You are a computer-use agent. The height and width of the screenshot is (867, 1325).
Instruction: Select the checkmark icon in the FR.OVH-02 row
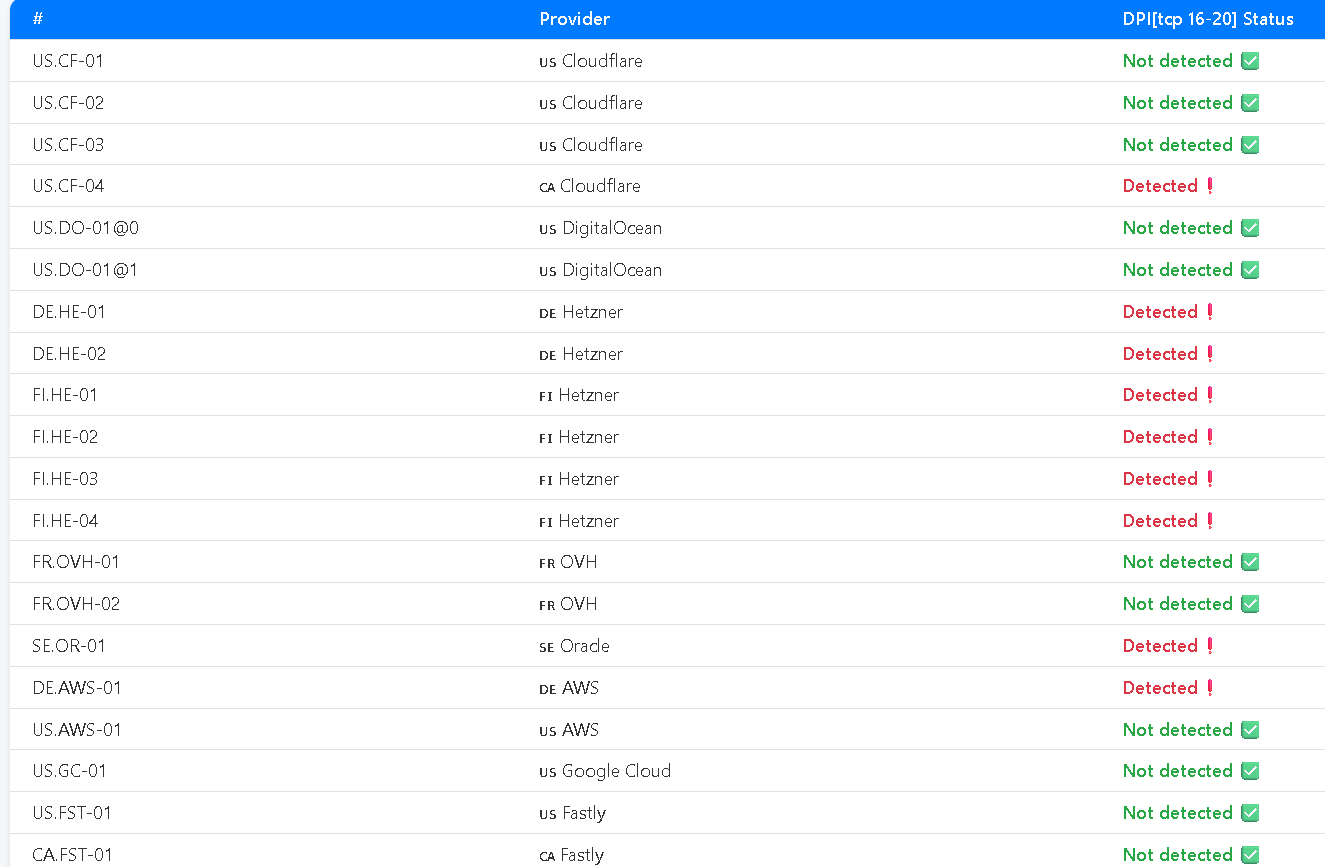(x=1249, y=604)
